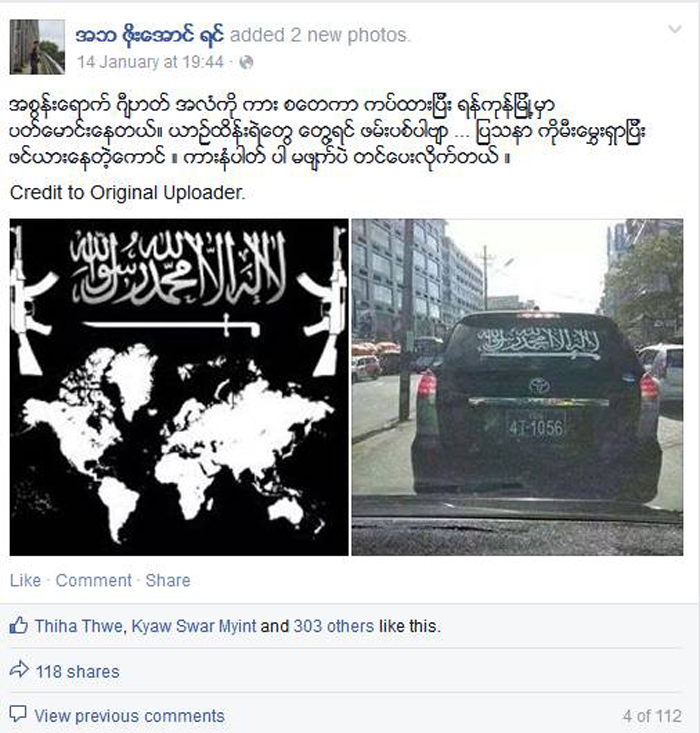The width and height of the screenshot is (700, 733).
Task: Click Comment under the photos
Action: click(x=94, y=580)
